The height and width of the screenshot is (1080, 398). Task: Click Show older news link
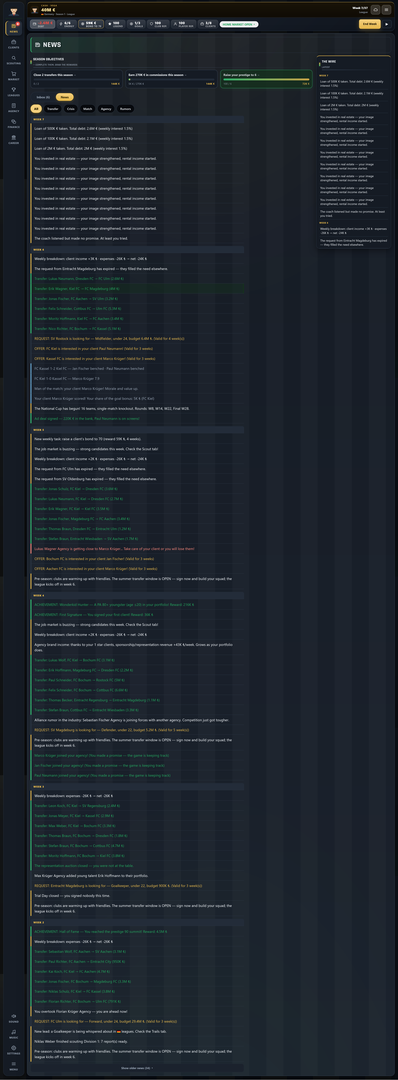pos(138,1068)
